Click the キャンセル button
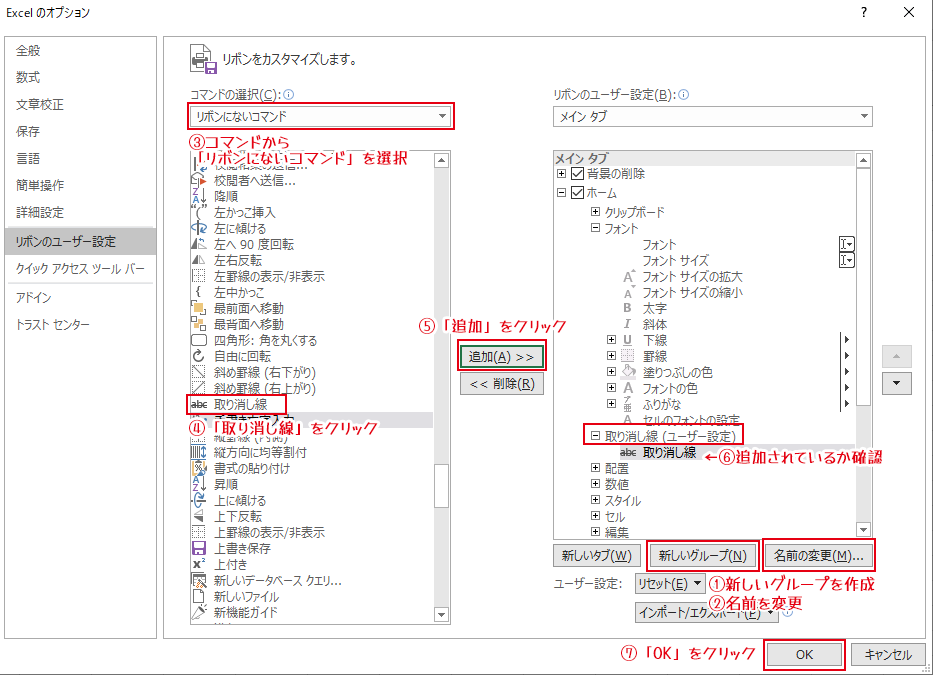 tap(888, 654)
